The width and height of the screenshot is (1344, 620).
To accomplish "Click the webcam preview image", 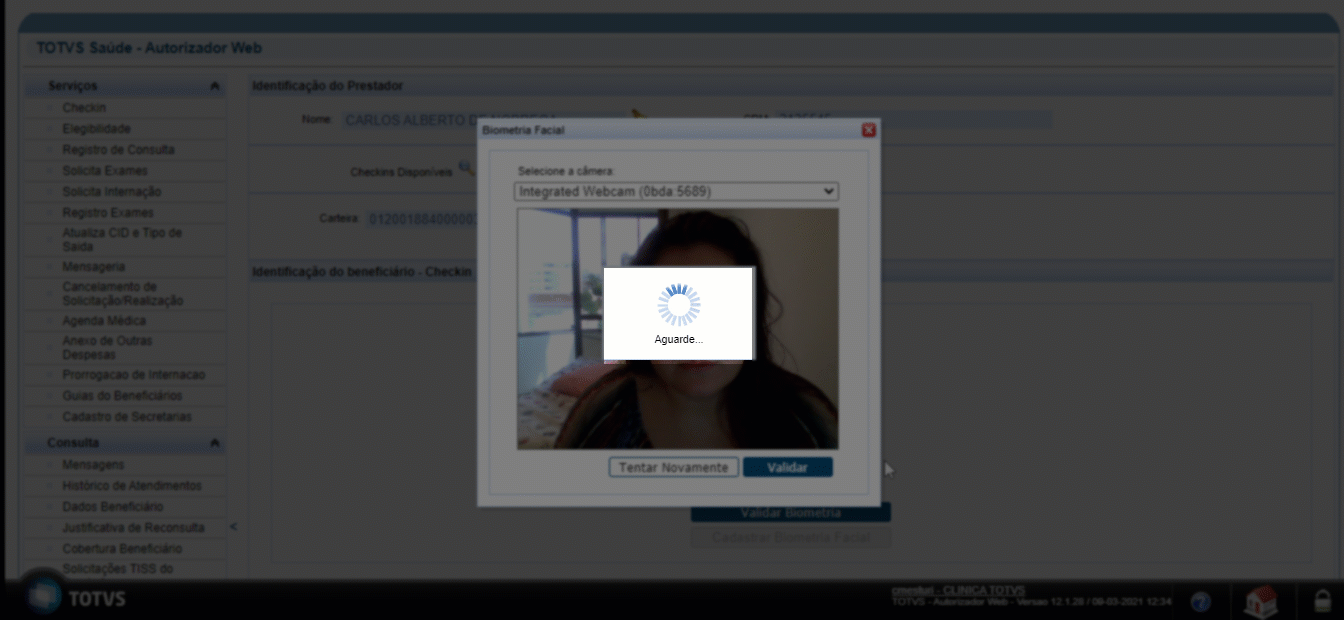I will tap(677, 329).
